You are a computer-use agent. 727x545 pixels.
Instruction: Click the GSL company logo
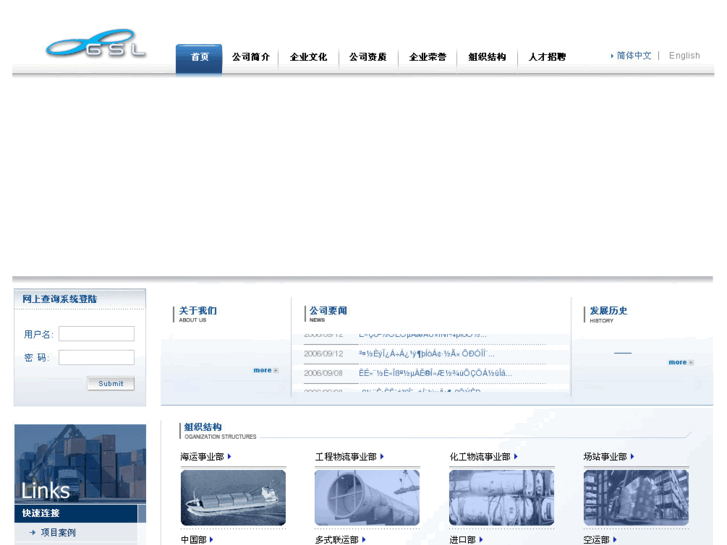pyautogui.click(x=96, y=43)
